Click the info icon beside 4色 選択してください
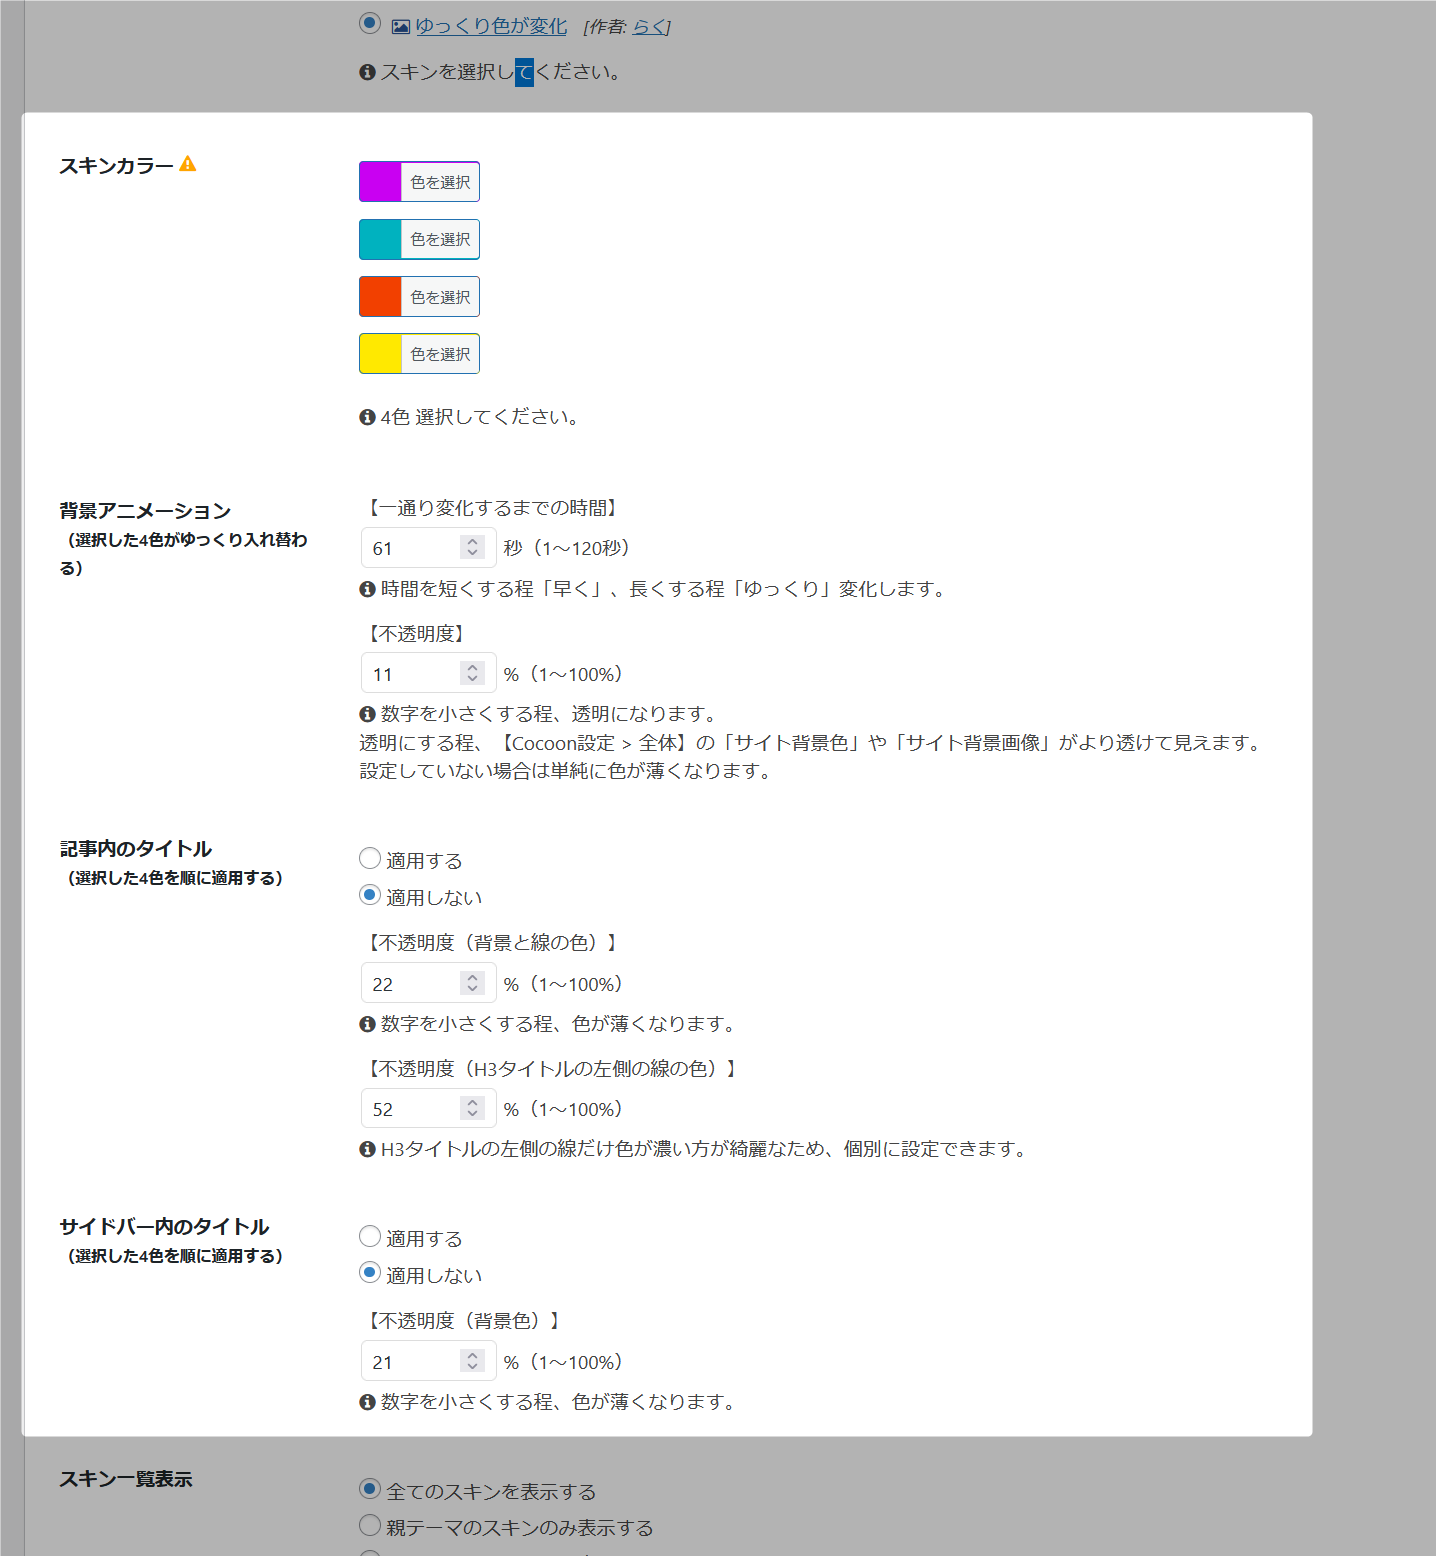This screenshot has height=1556, width=1436. [x=367, y=417]
